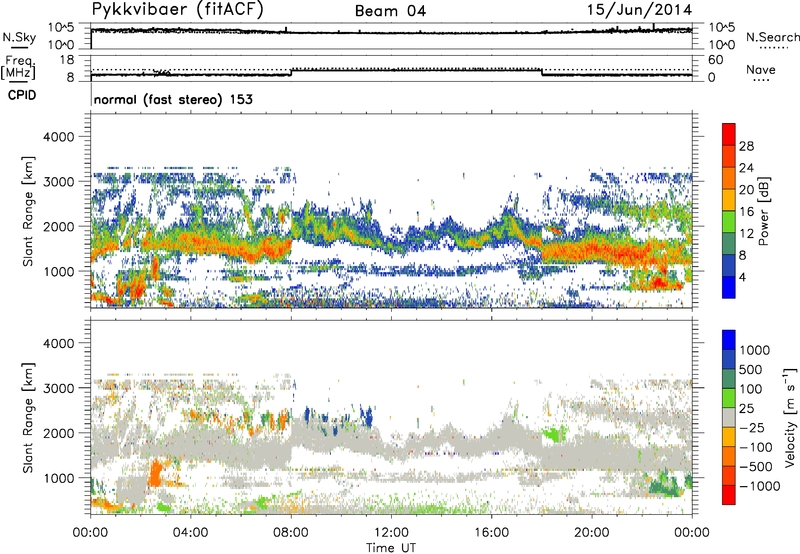Click the "−500" label on Velocity colorbar

tap(755, 467)
